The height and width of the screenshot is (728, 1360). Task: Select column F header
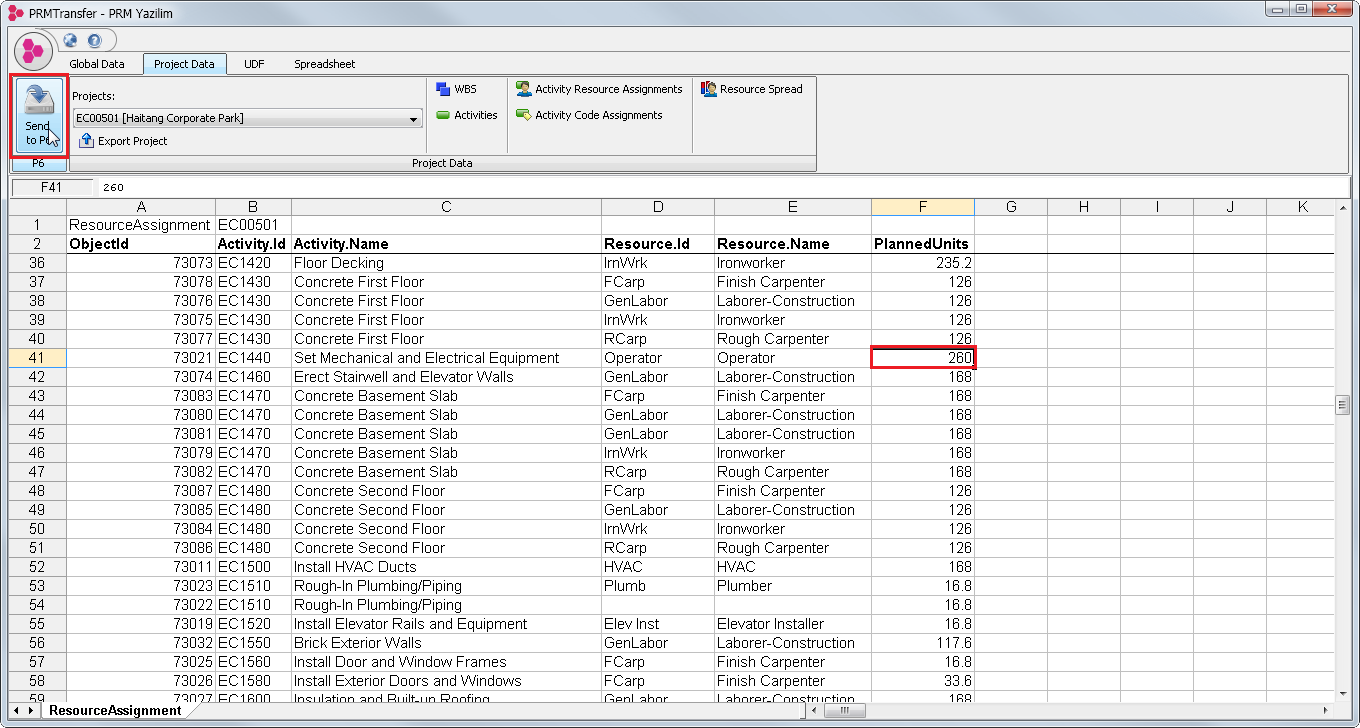922,207
